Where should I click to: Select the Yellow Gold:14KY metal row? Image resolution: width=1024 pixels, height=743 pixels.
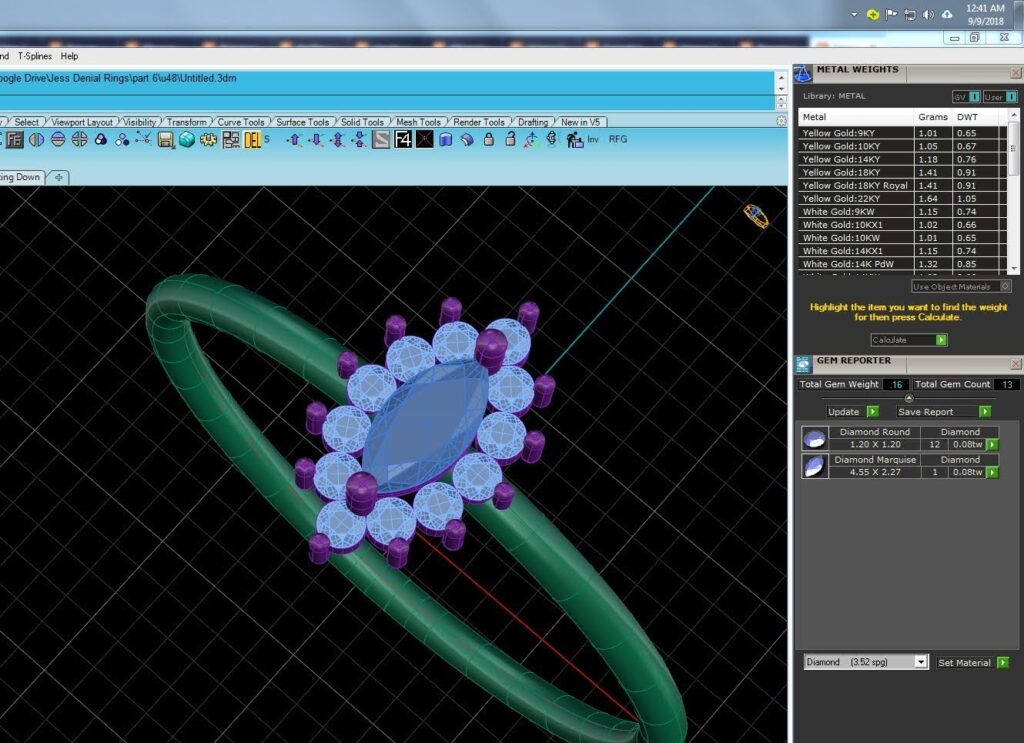(899, 159)
